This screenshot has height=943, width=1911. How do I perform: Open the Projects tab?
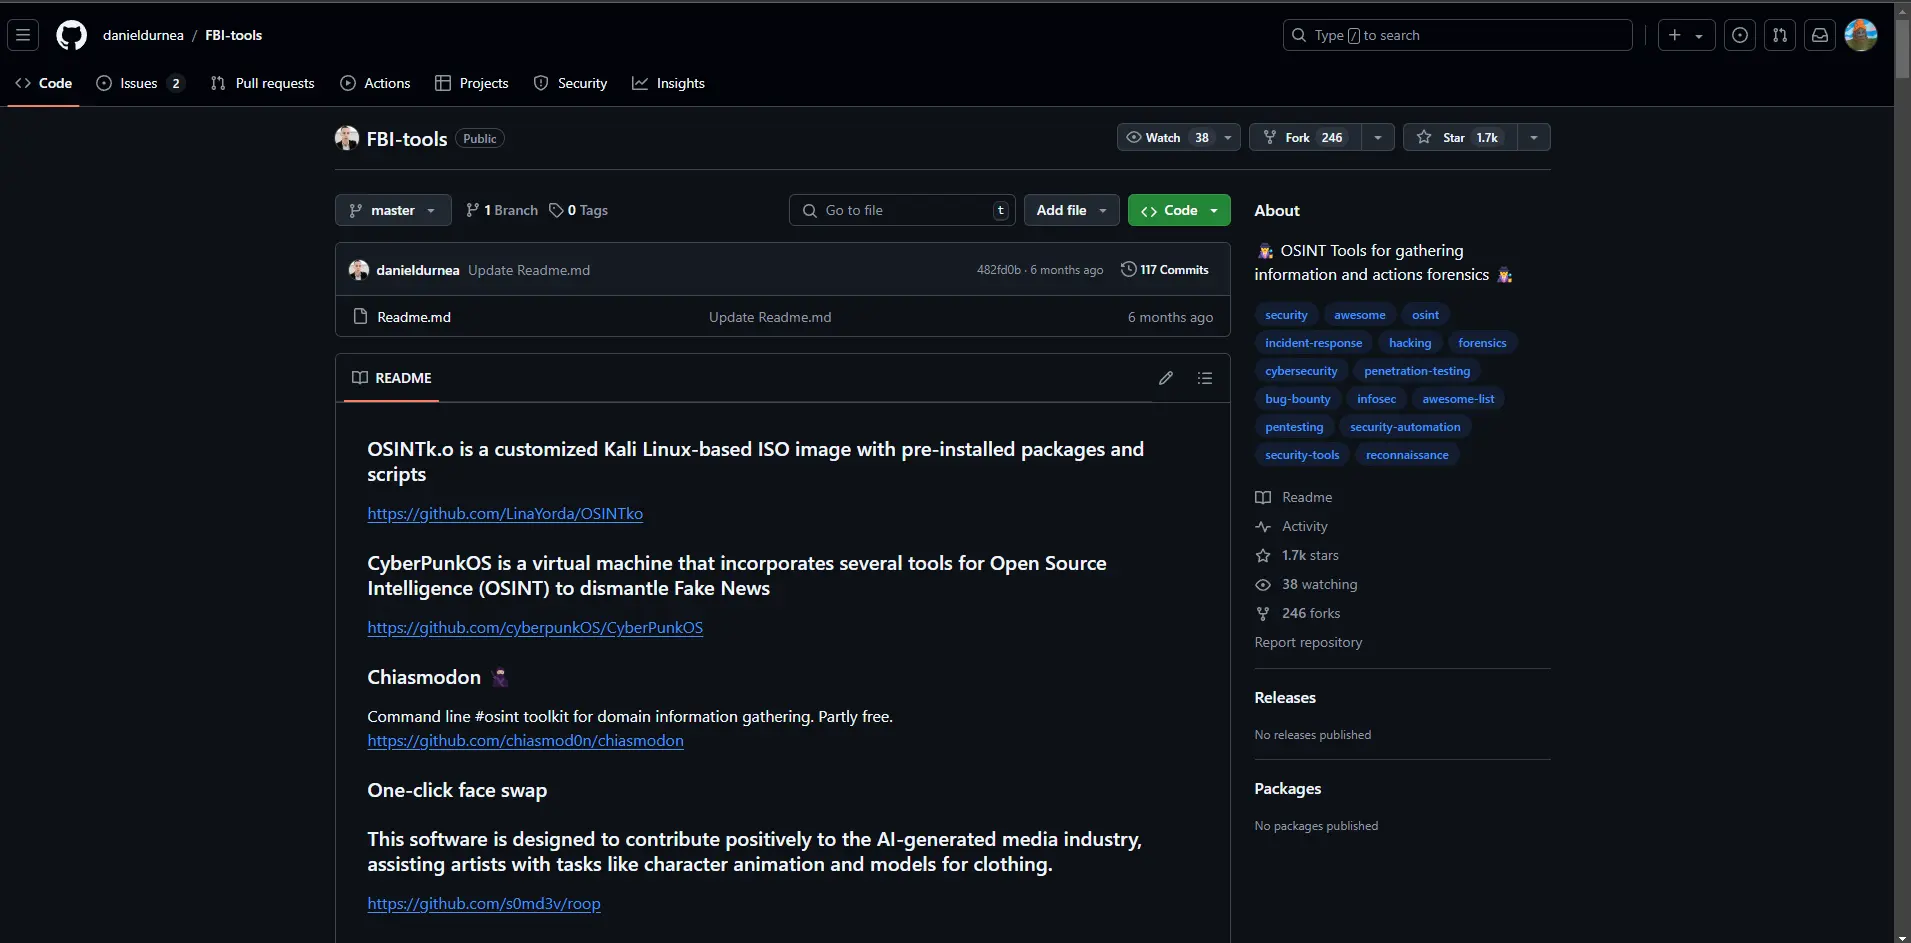[x=472, y=83]
